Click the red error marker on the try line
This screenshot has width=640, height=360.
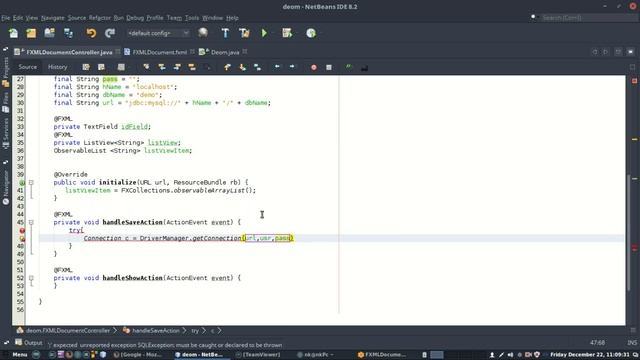click(22, 231)
